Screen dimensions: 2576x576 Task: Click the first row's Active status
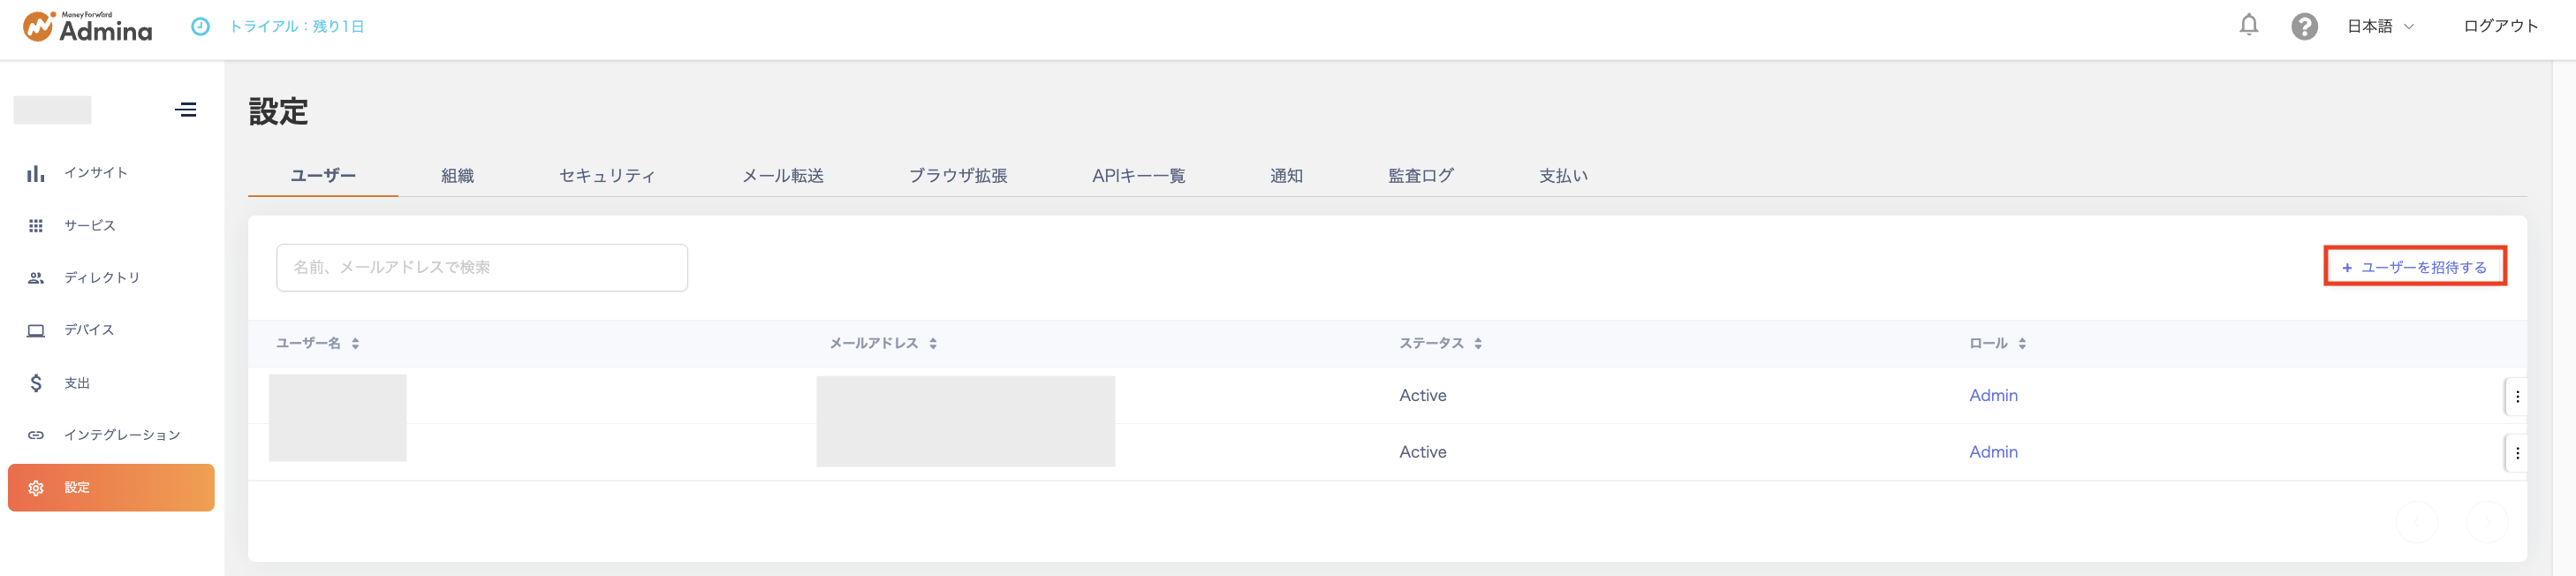tap(1422, 396)
